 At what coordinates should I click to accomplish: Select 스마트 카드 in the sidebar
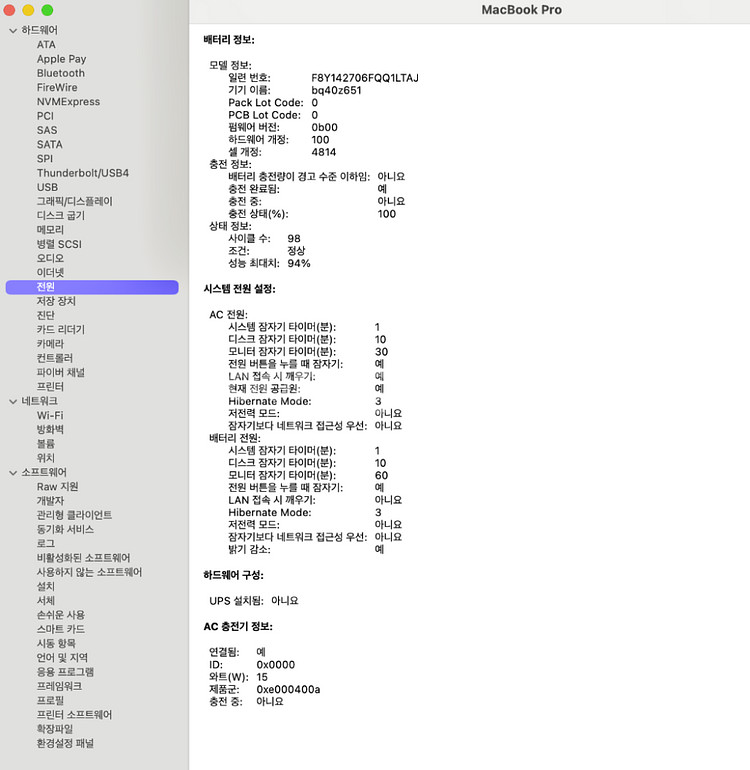pos(61,629)
